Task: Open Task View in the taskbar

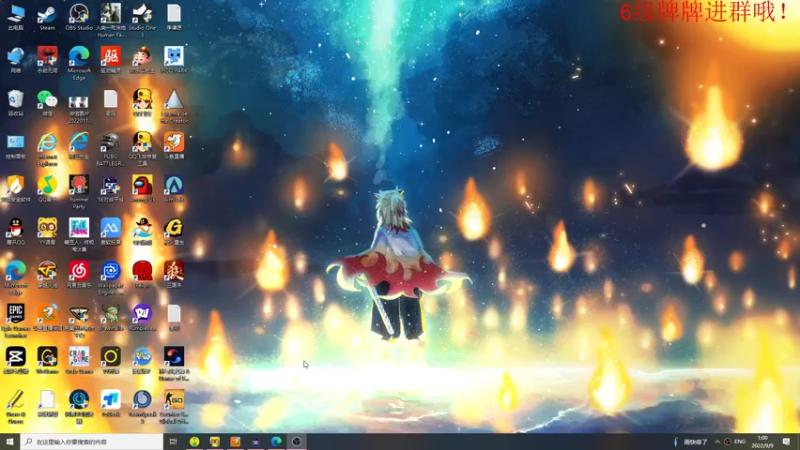Action: [x=173, y=442]
